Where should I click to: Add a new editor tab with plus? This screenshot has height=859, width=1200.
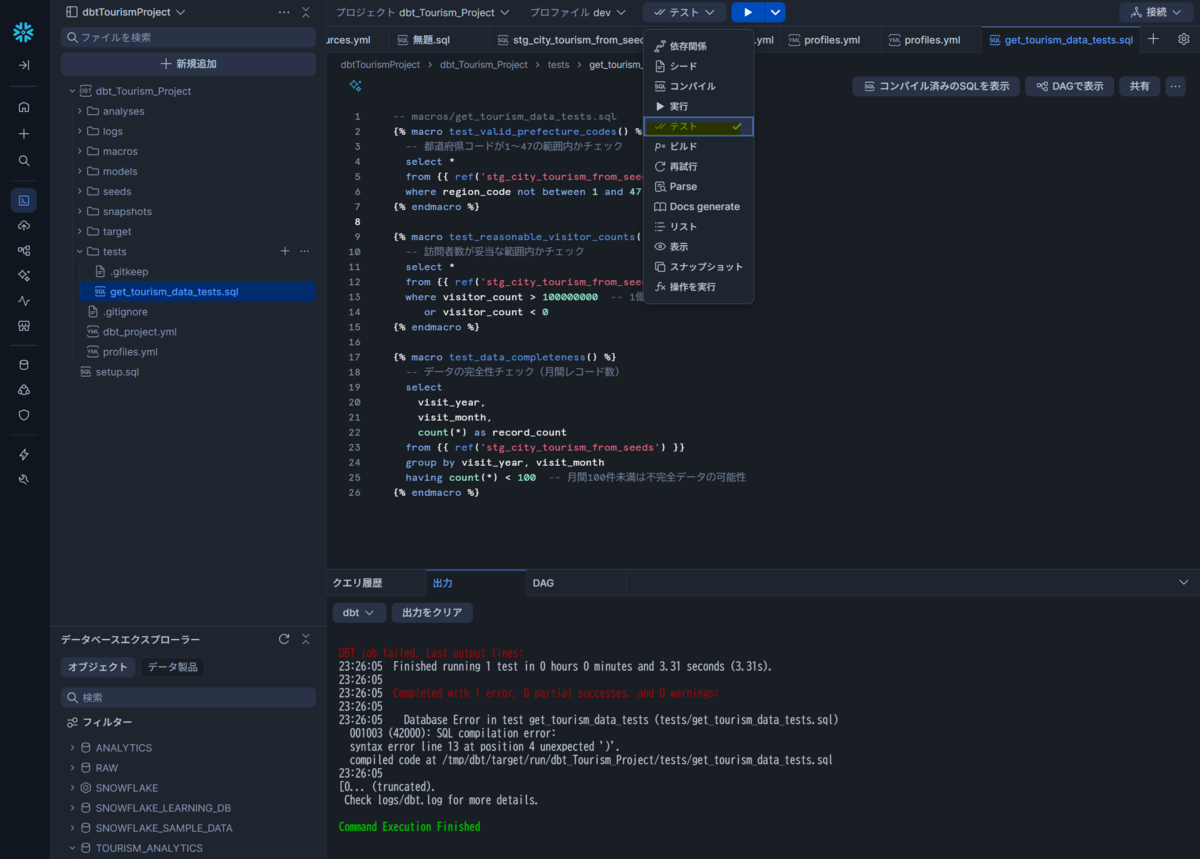click(x=1153, y=39)
